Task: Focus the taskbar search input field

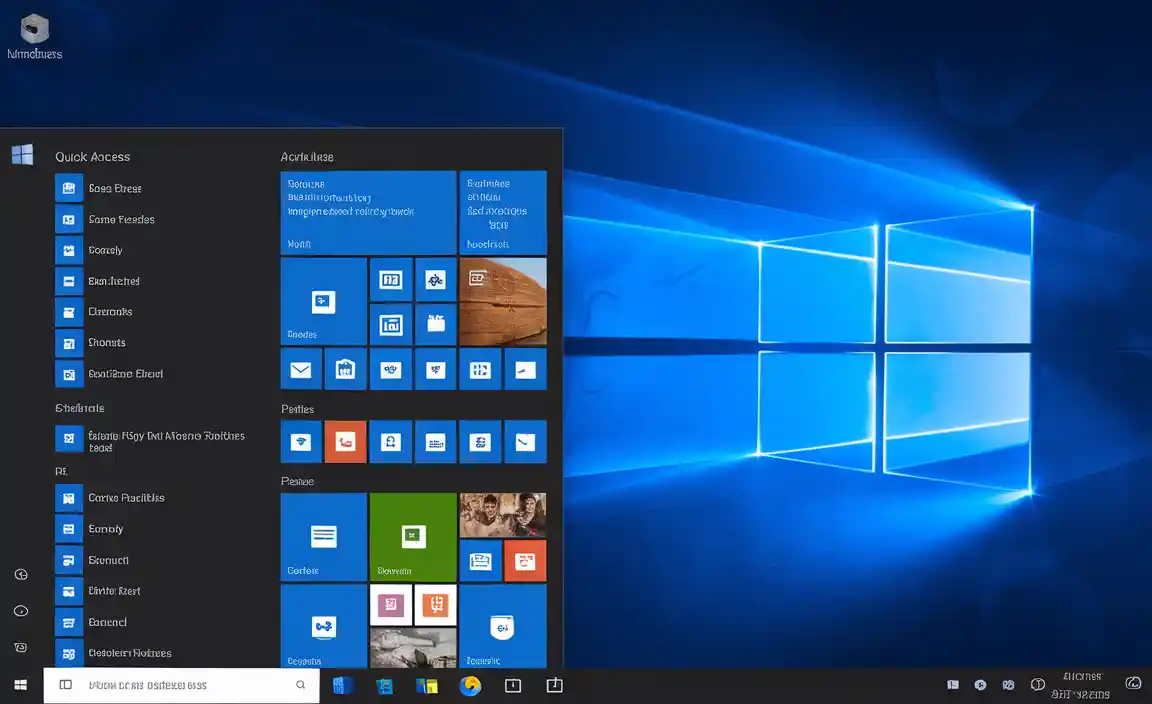Action: (180, 685)
